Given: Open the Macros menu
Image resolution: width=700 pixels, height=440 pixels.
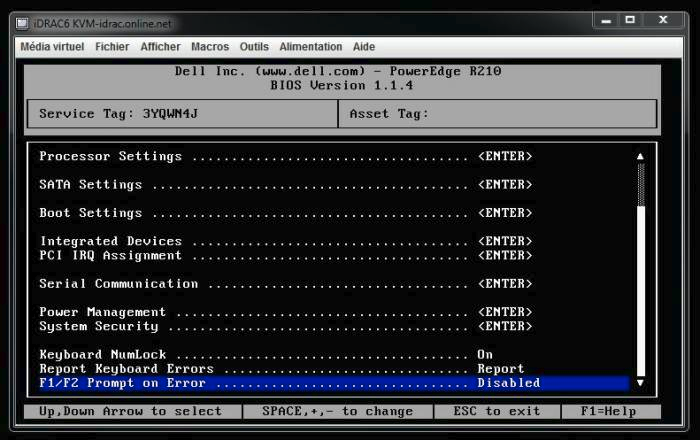Looking at the screenshot, I should [x=210, y=47].
